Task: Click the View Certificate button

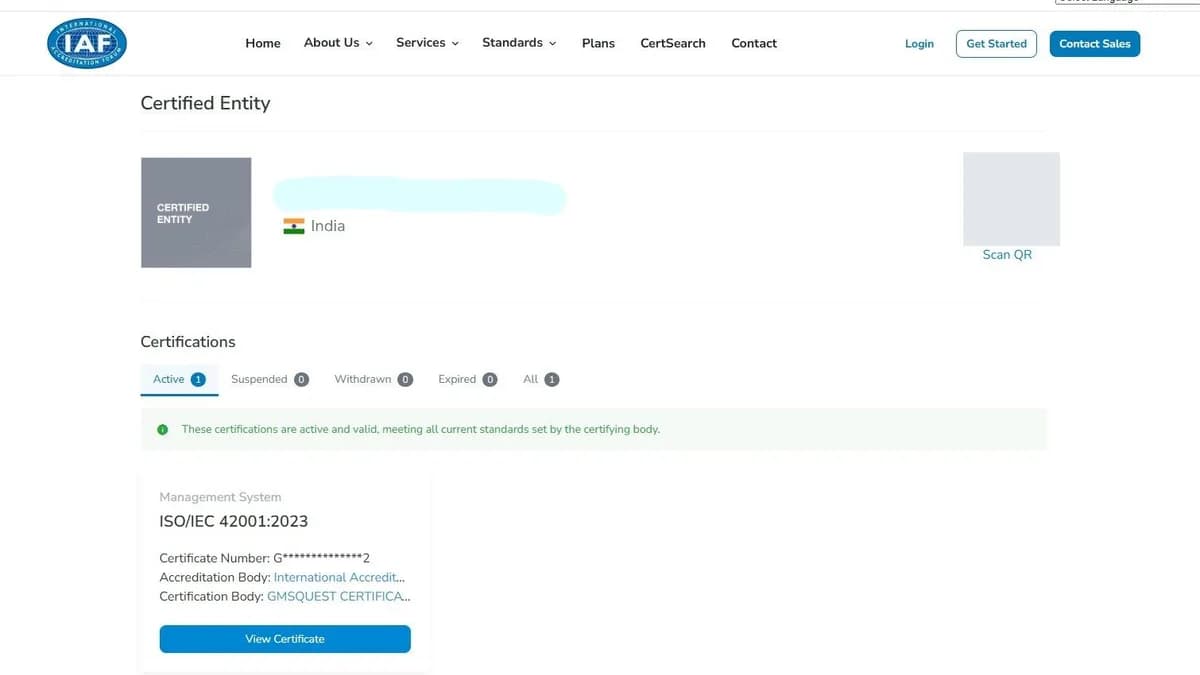Action: coord(285,639)
